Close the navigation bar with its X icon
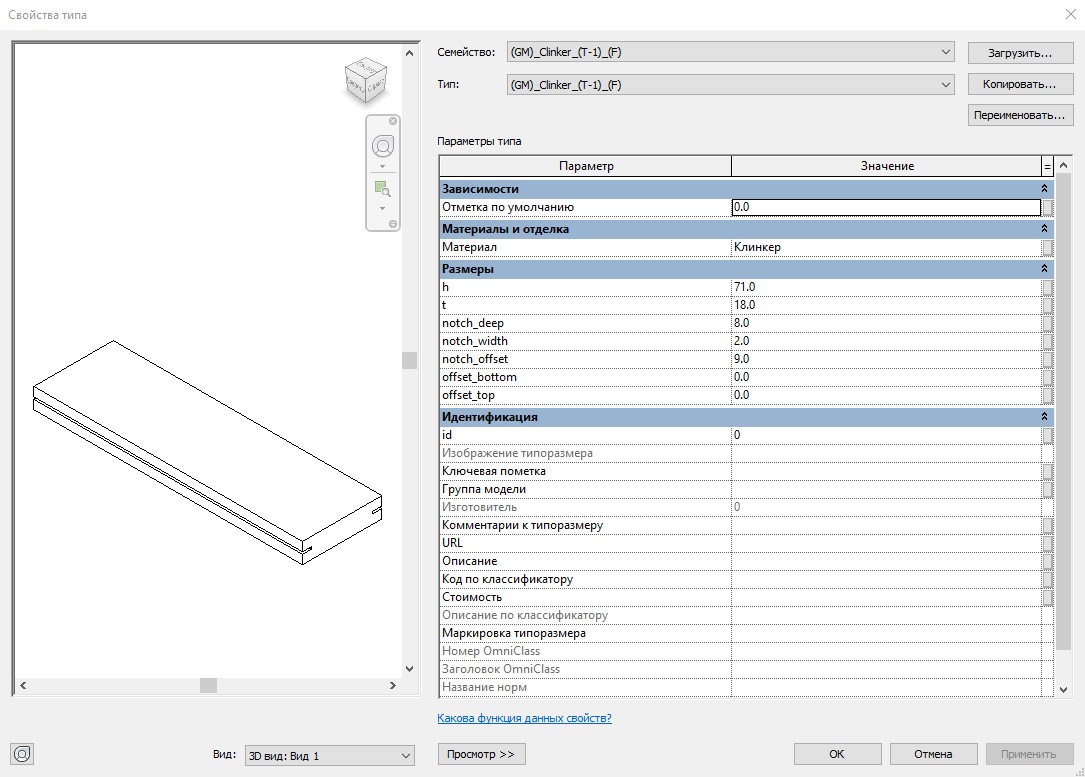The width and height of the screenshot is (1085, 777). coord(393,122)
